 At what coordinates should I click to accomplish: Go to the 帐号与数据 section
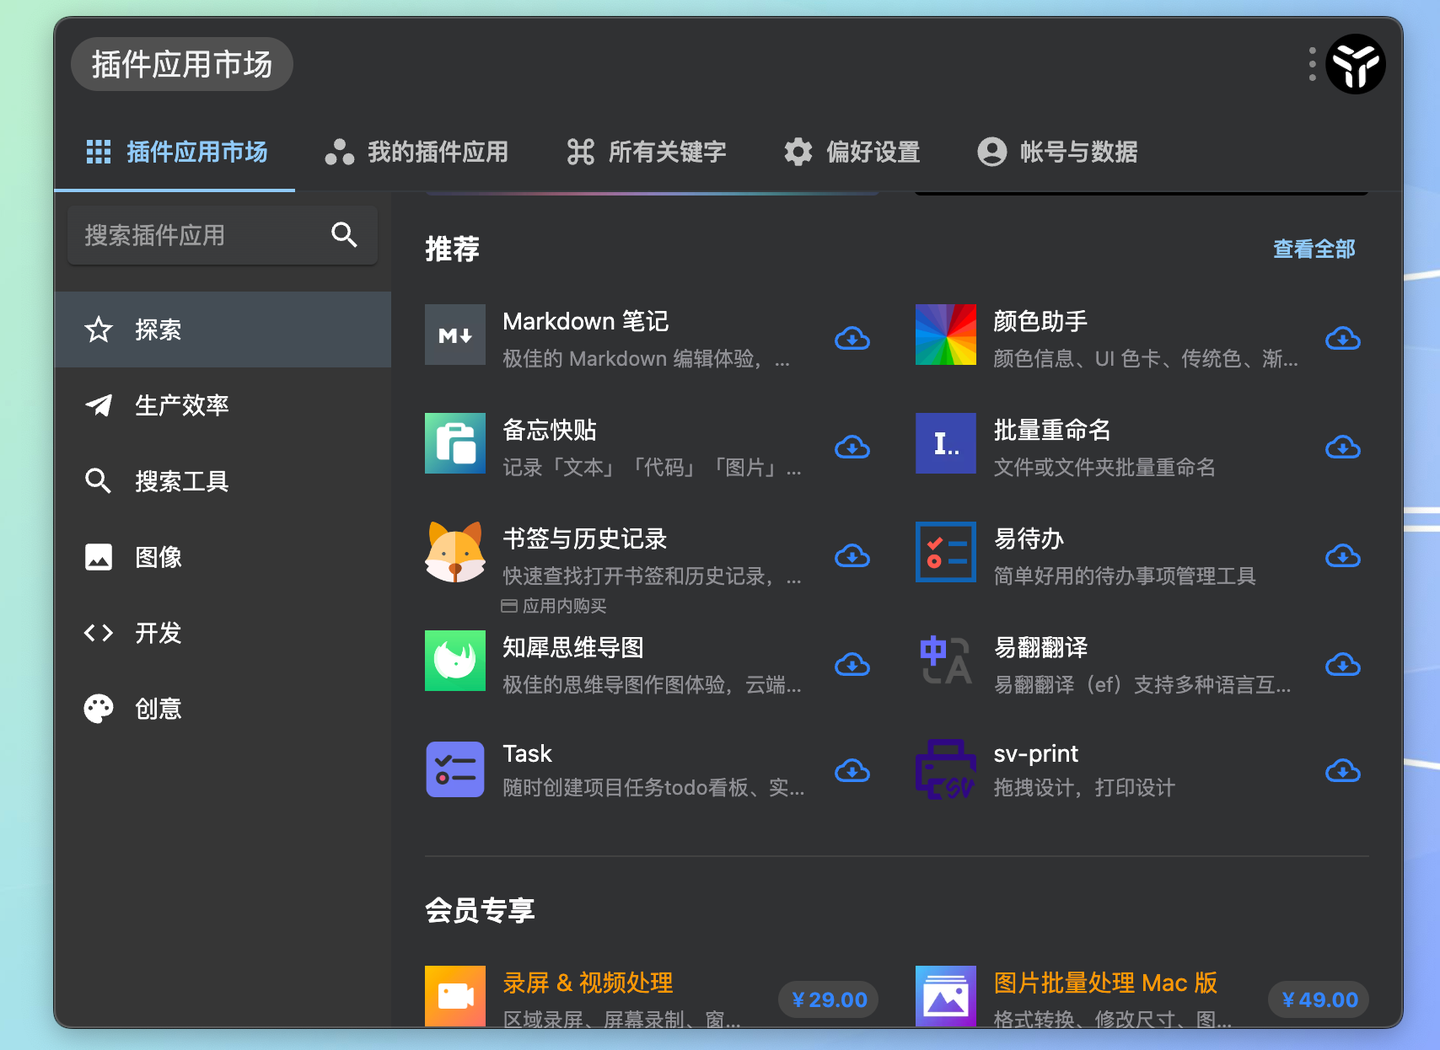(1057, 152)
